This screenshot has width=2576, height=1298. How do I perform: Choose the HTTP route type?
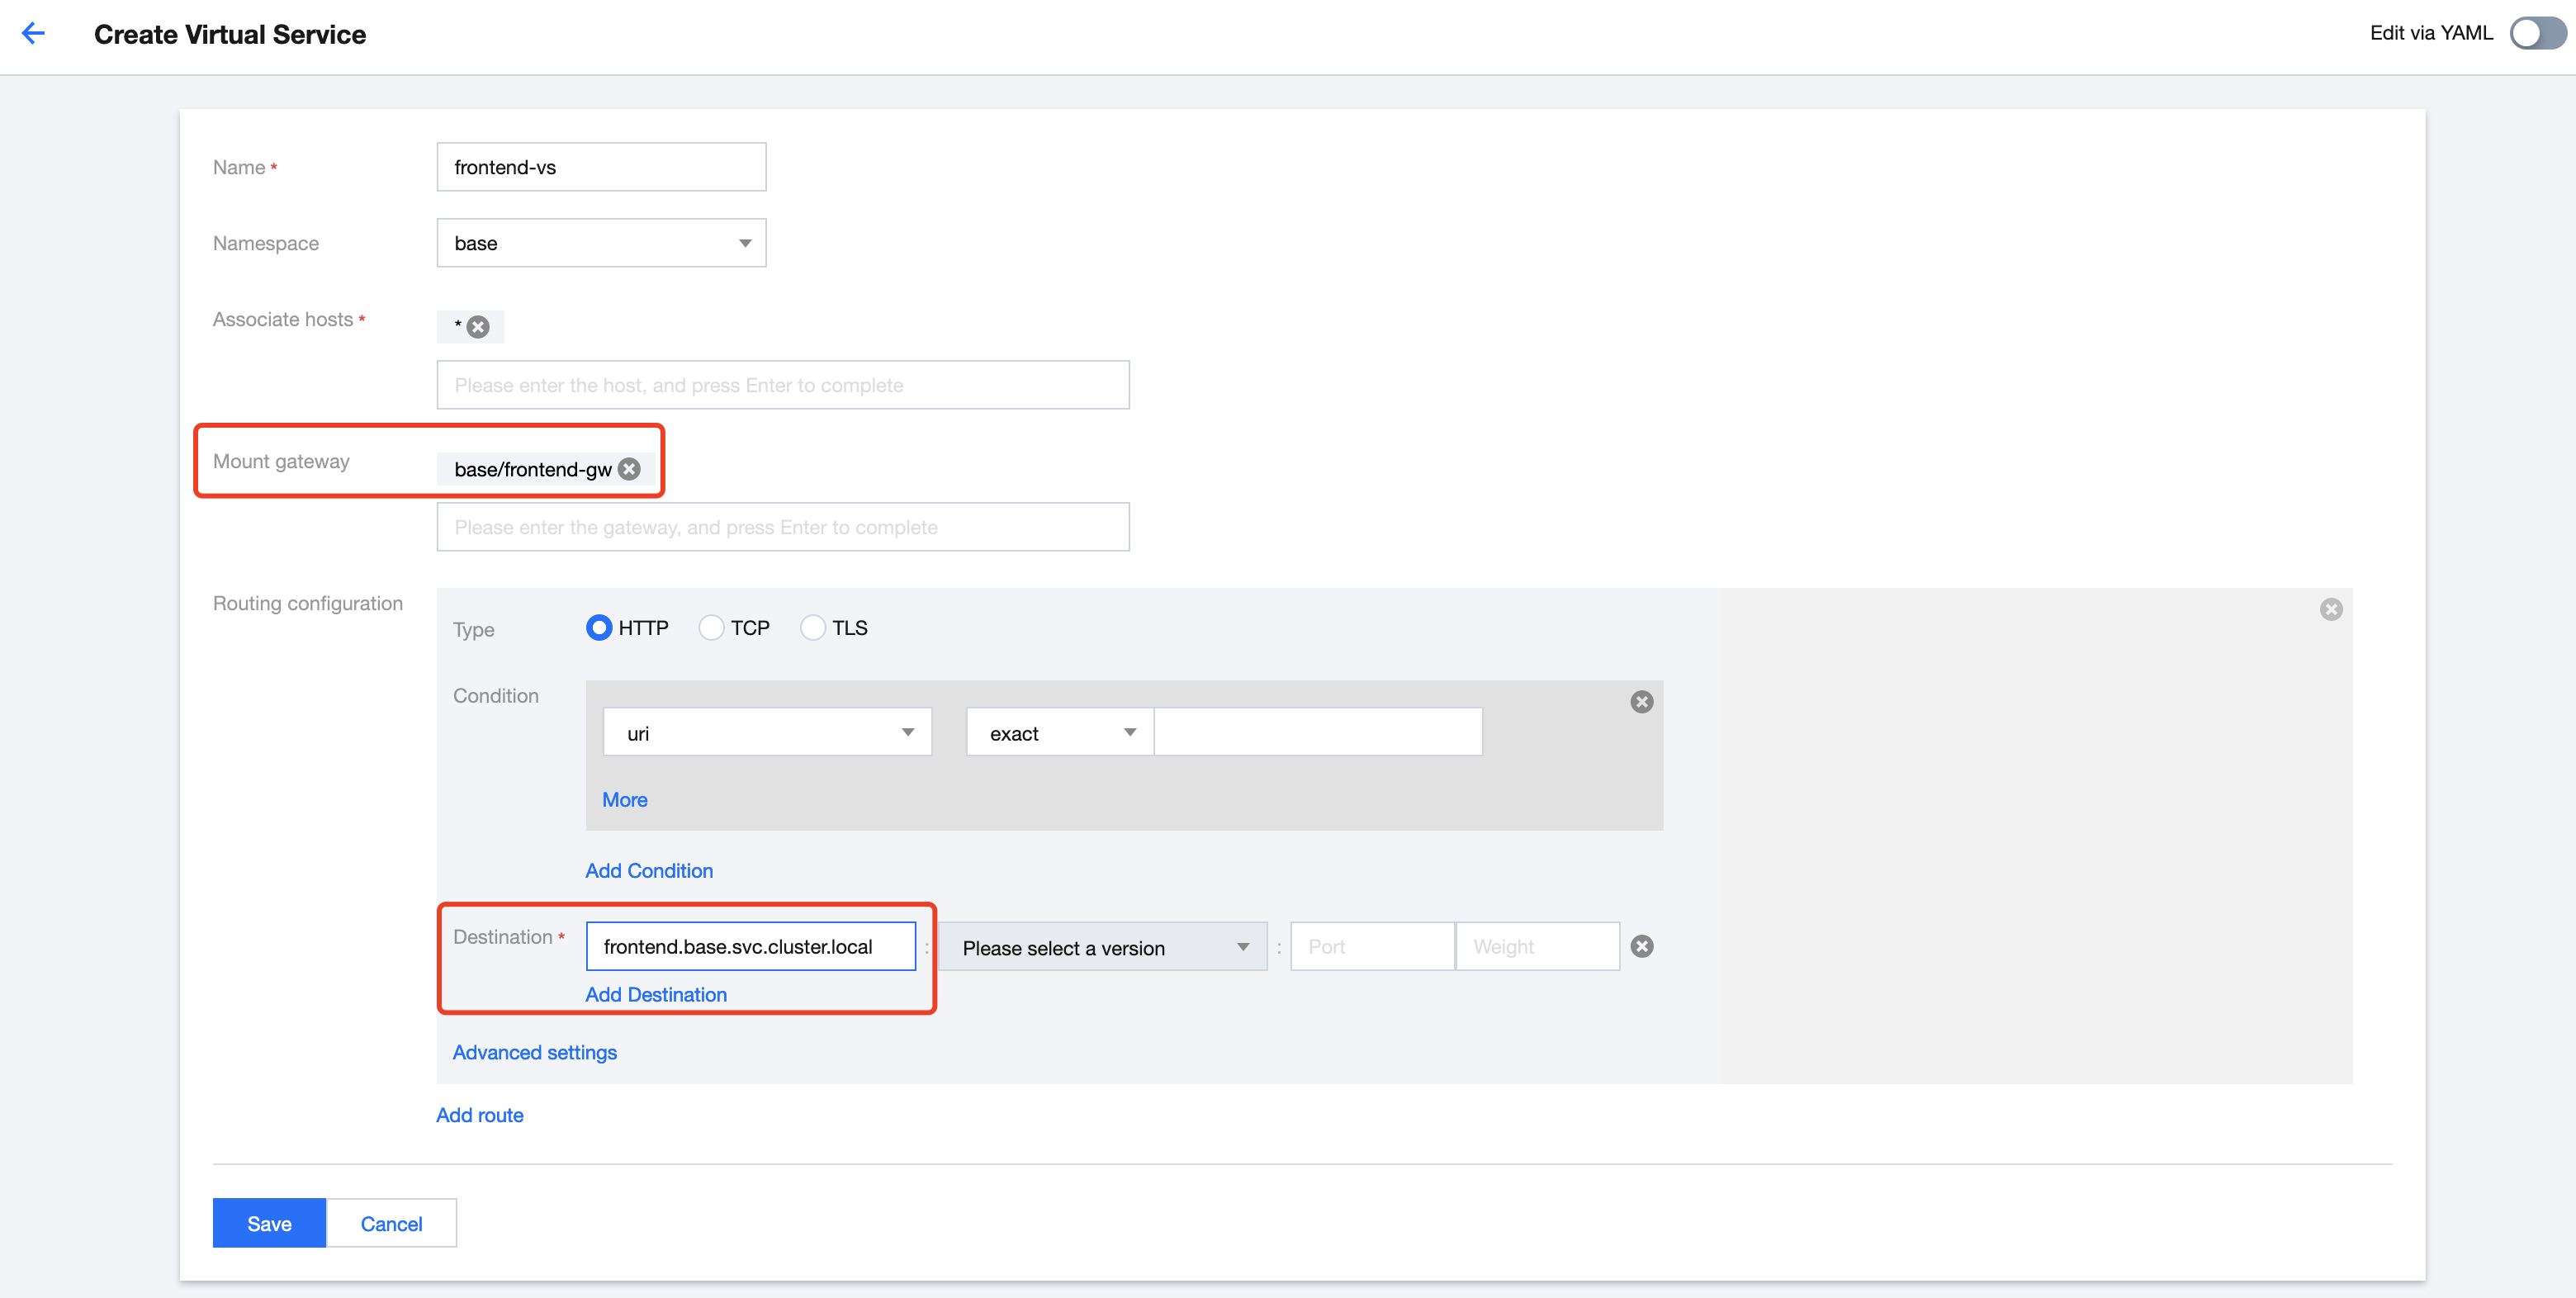coord(599,628)
